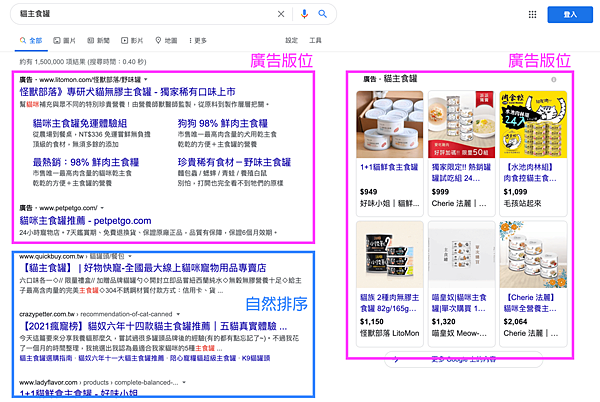
Task: Click the $2,064 price text
Action: (x=515, y=322)
